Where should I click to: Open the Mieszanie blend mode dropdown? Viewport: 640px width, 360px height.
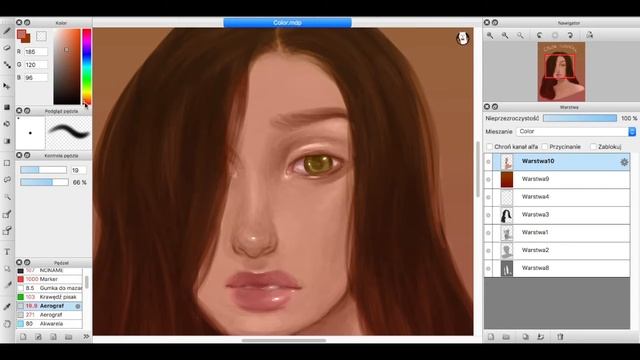(576, 131)
